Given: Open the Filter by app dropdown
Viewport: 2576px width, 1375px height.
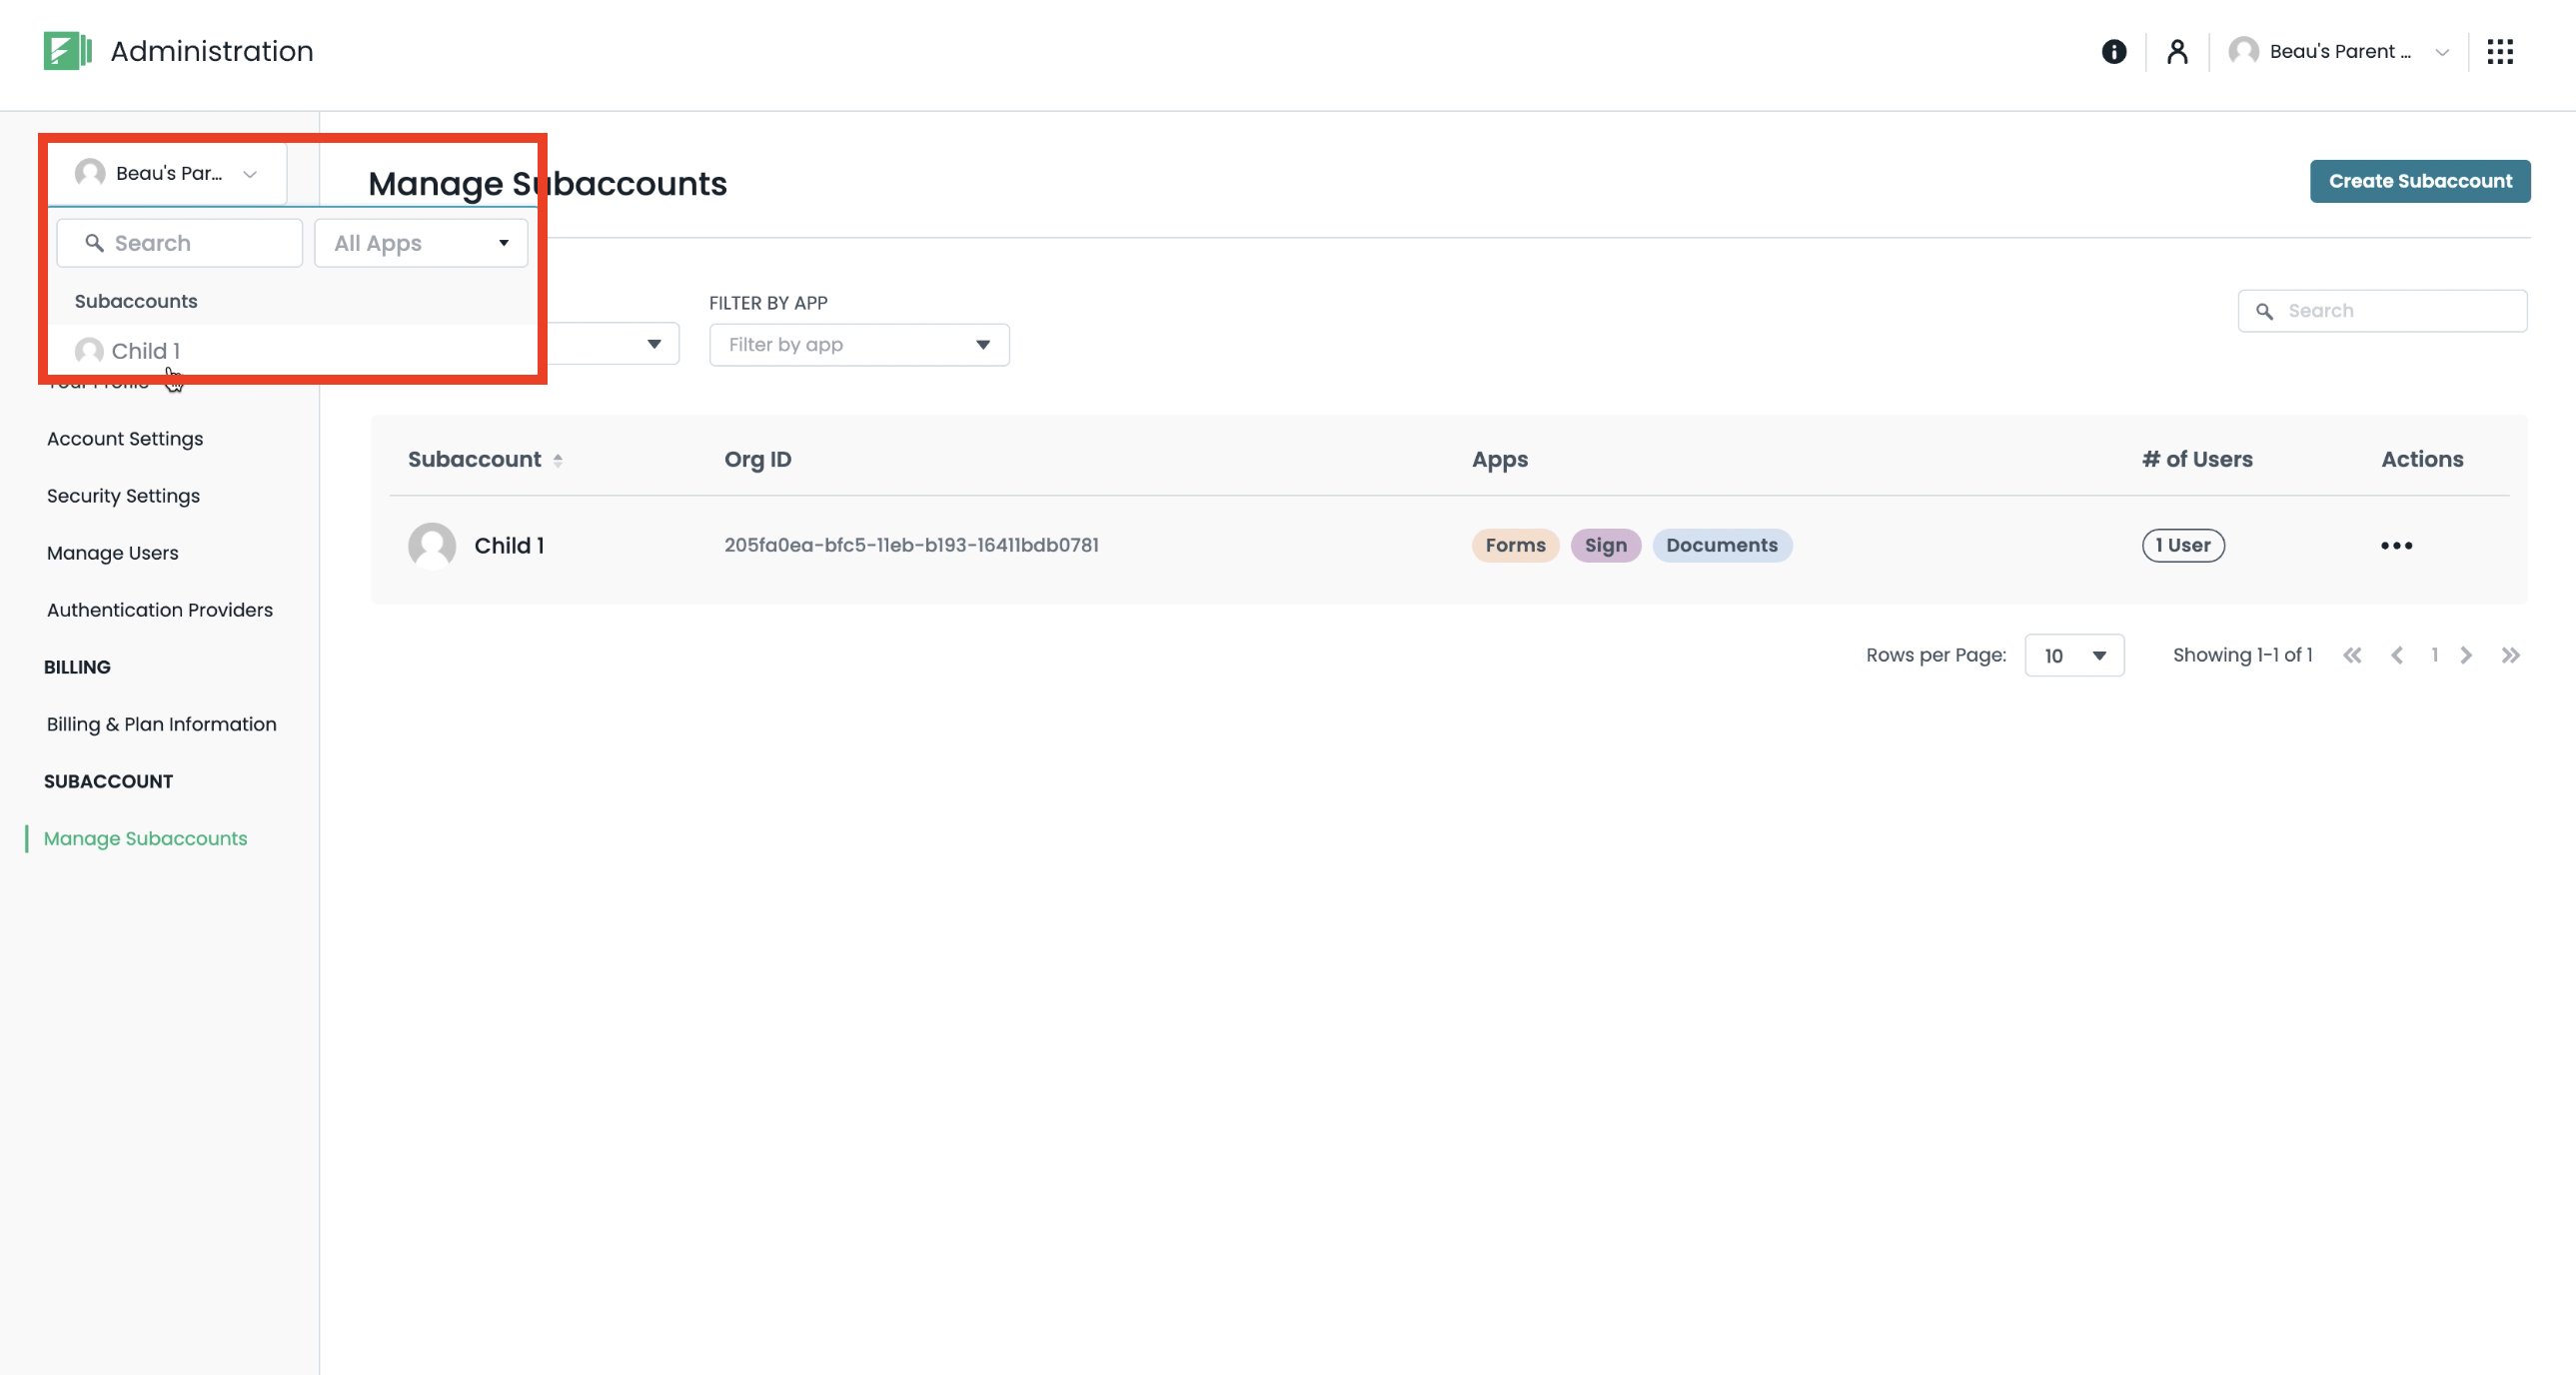Looking at the screenshot, I should (858, 345).
